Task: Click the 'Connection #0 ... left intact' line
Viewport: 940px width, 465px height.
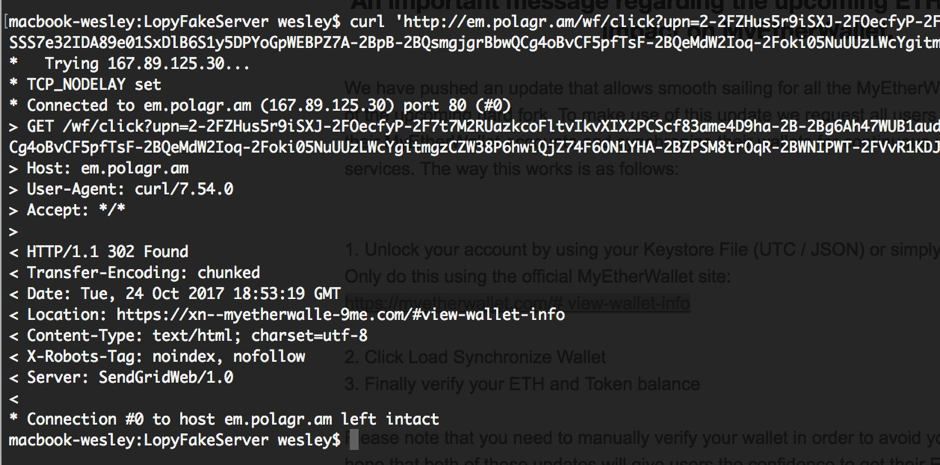Action: (x=224, y=419)
